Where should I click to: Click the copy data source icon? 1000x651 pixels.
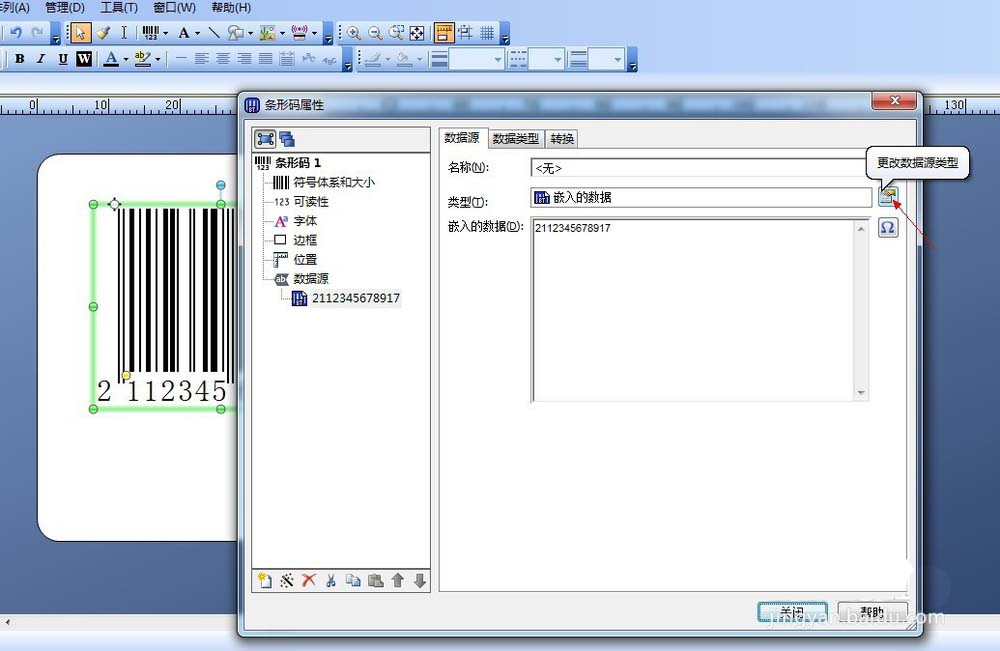(353, 580)
